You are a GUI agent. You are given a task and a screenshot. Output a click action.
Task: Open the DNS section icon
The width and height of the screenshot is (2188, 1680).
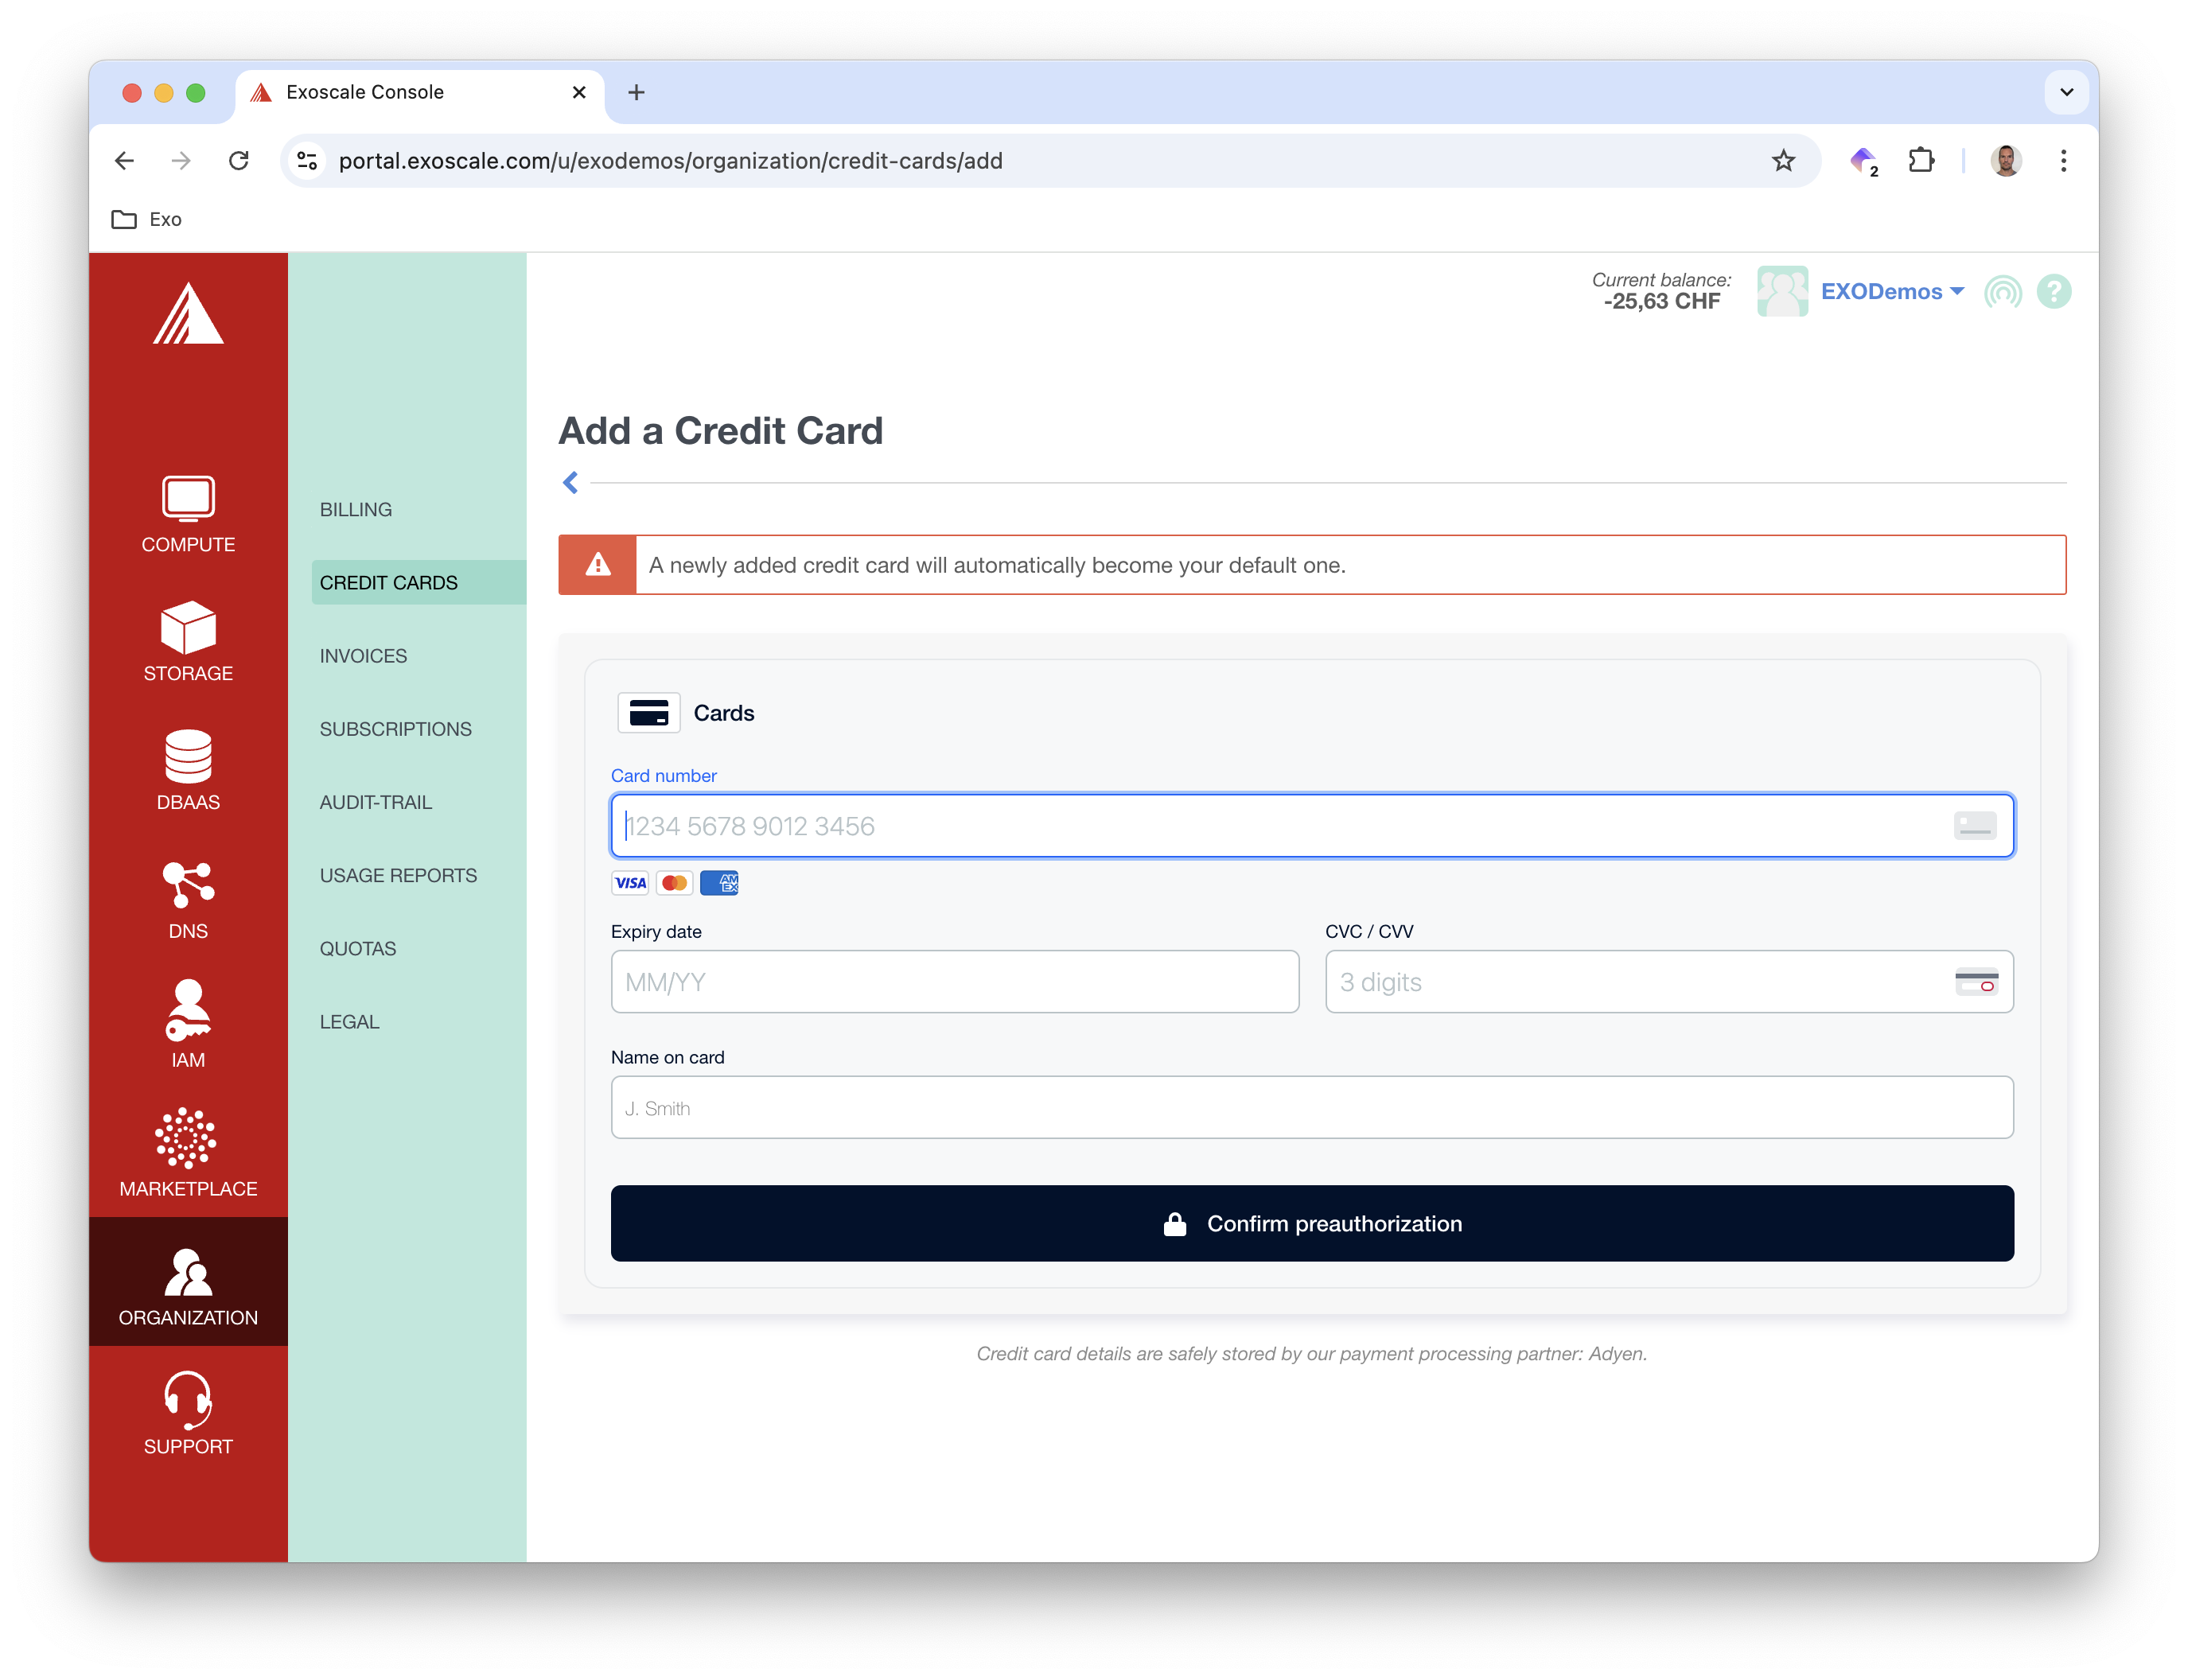coord(188,884)
